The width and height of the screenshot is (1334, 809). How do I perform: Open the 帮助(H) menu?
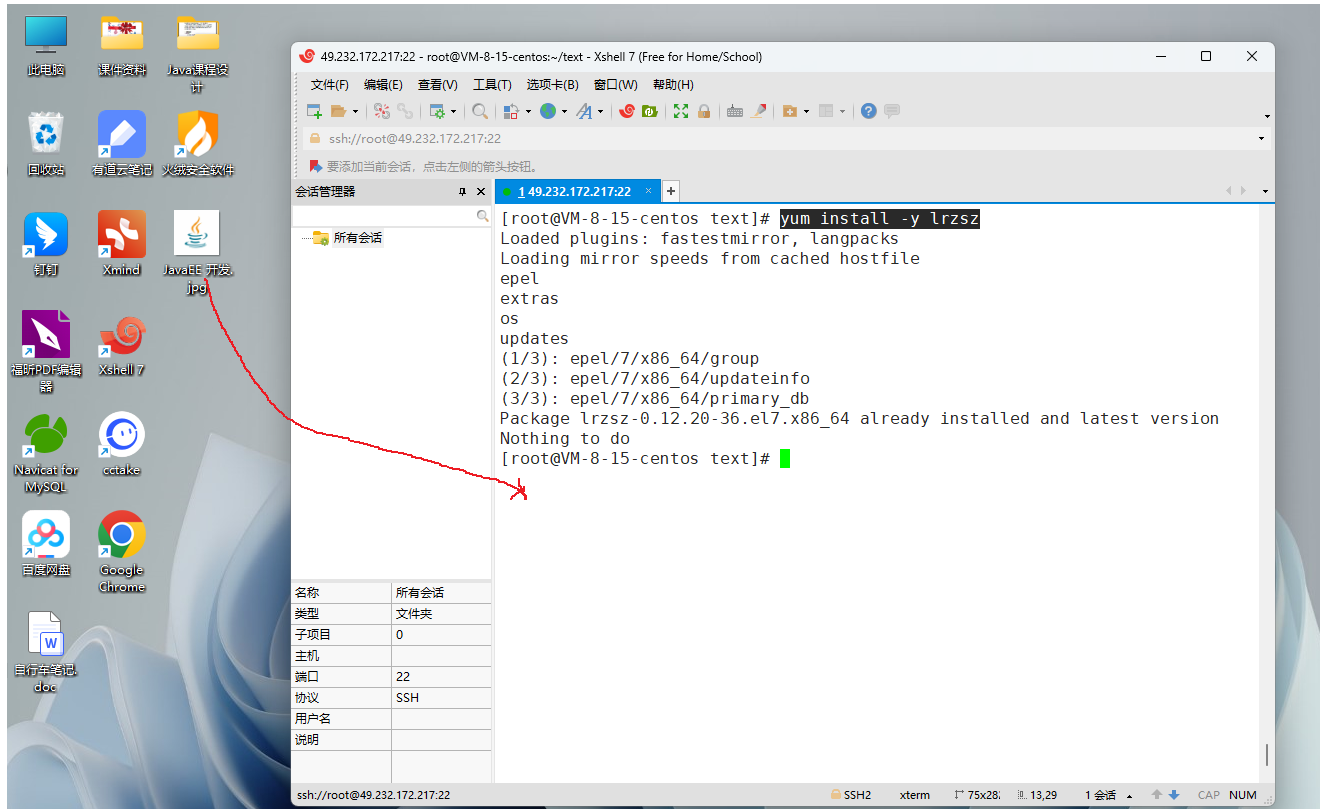tap(673, 85)
